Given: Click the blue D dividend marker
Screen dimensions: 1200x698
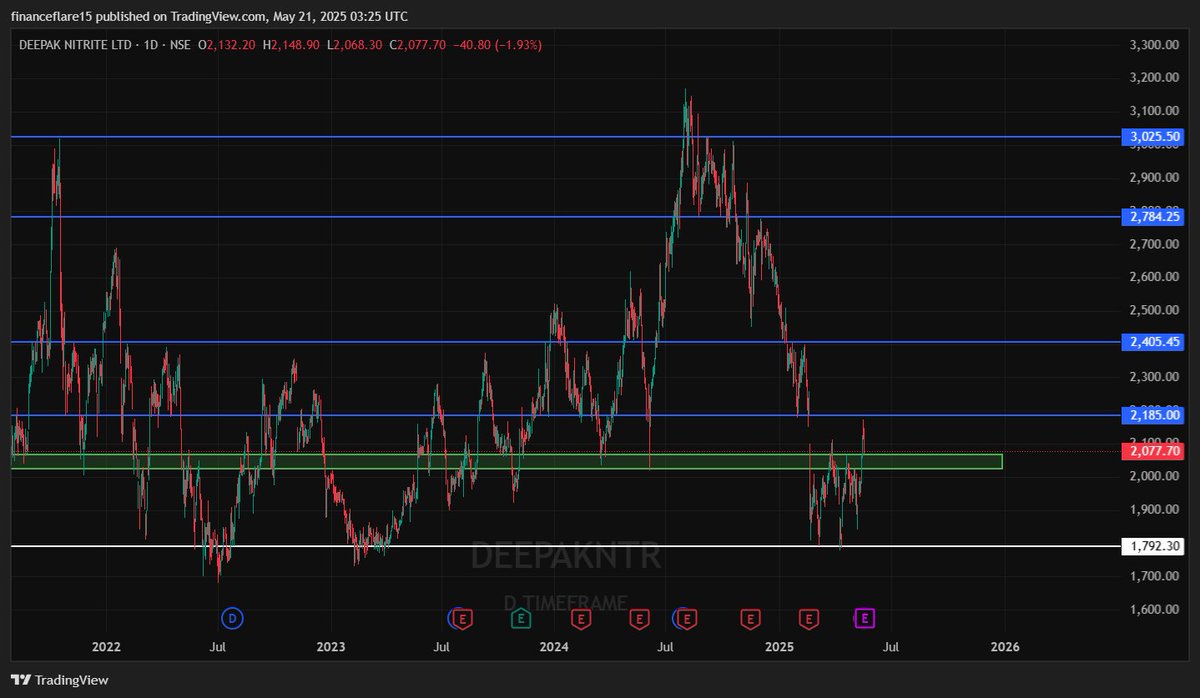Looking at the screenshot, I should click(x=233, y=618).
